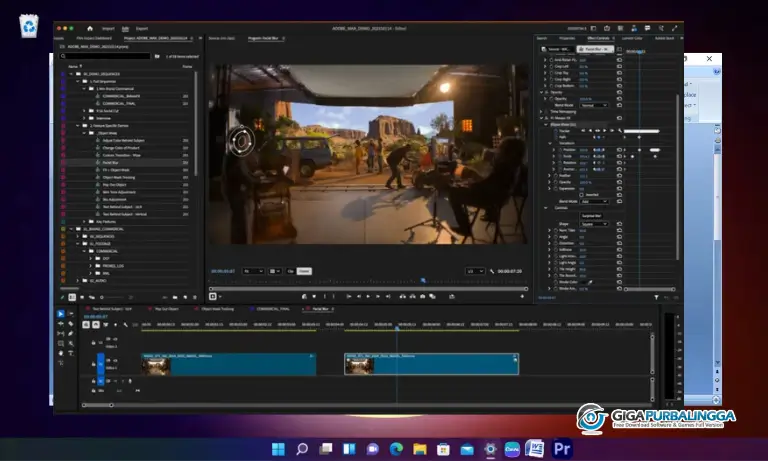Toggle Linked Selection in Timeline
Viewport: 768px width, 461px height.
[x=106, y=324]
